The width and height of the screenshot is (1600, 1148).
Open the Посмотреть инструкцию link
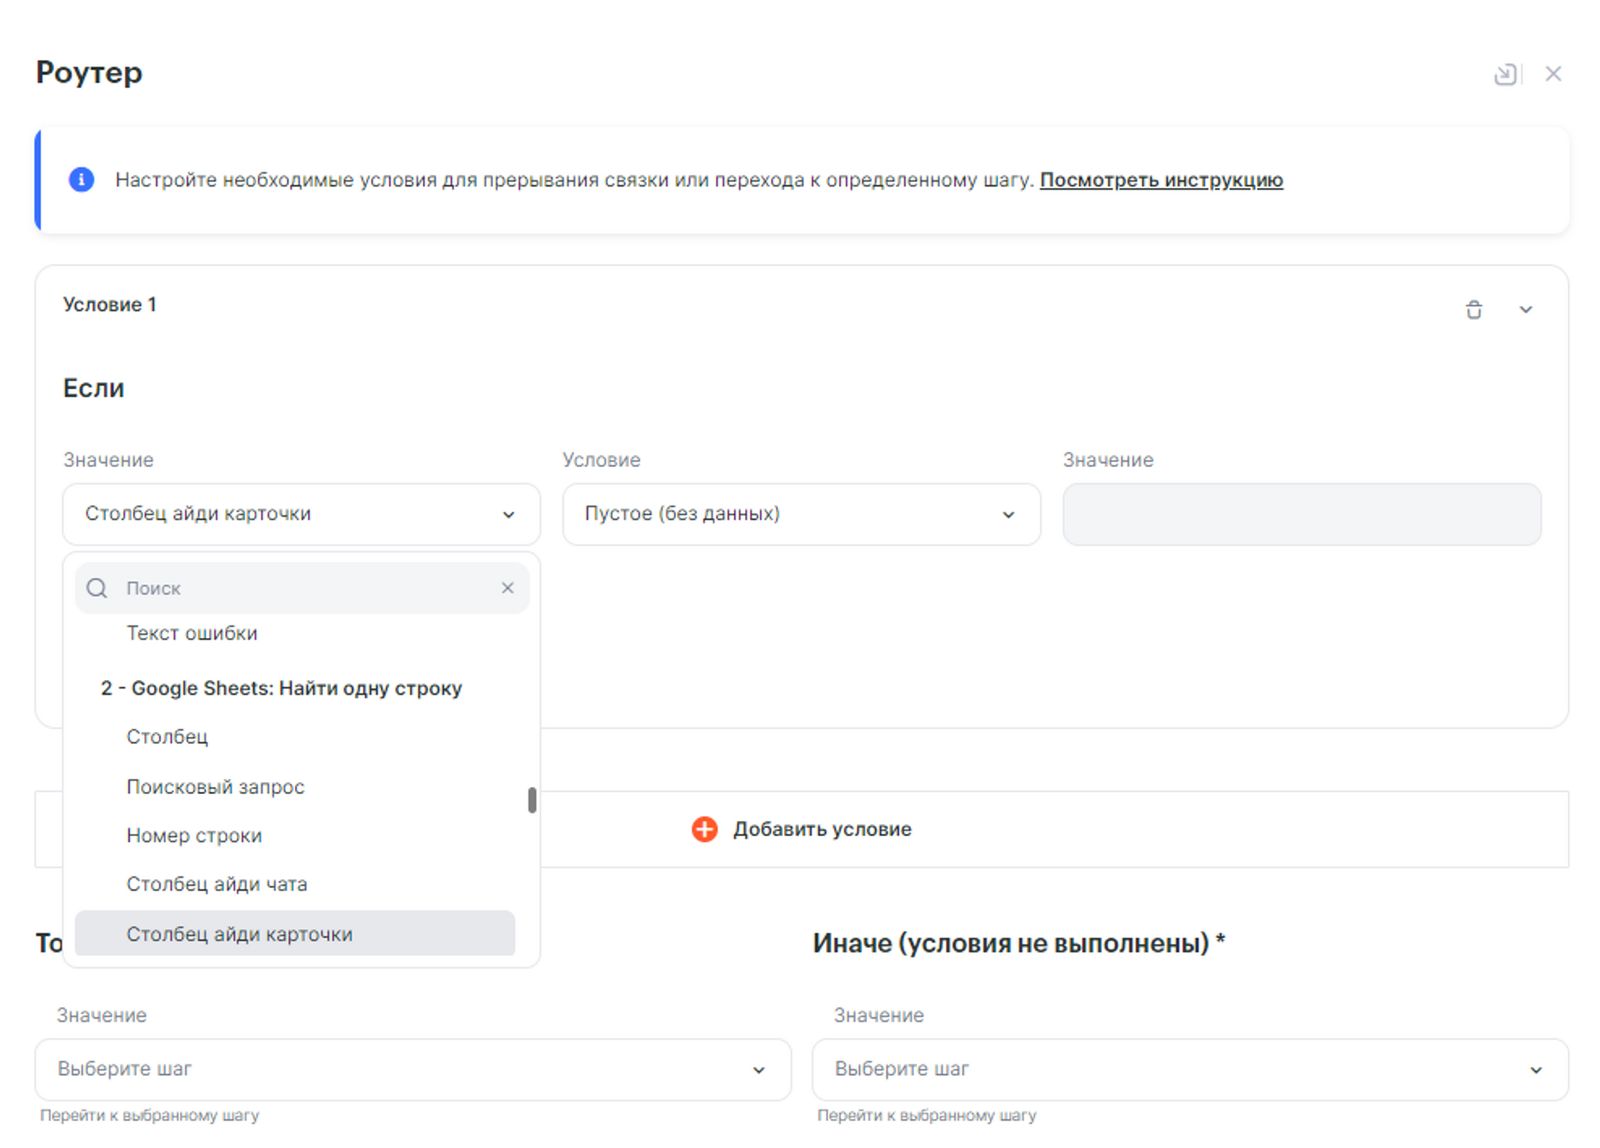pos(1160,180)
